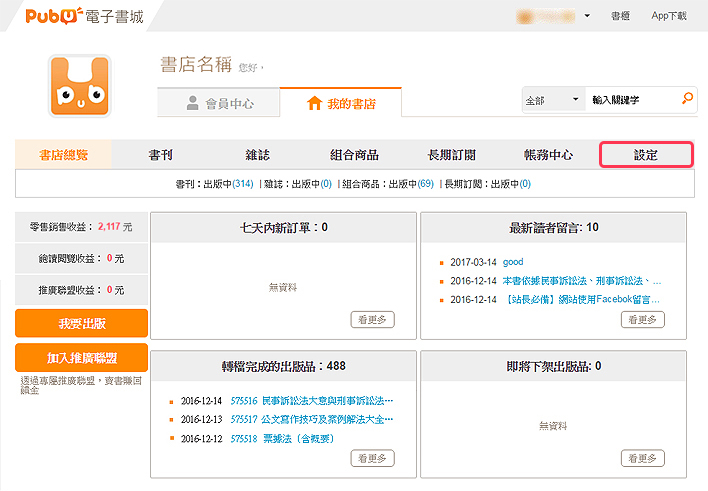Switch to the 帳務中心 tab
Image resolution: width=708 pixels, height=491 pixels.
coord(548,155)
